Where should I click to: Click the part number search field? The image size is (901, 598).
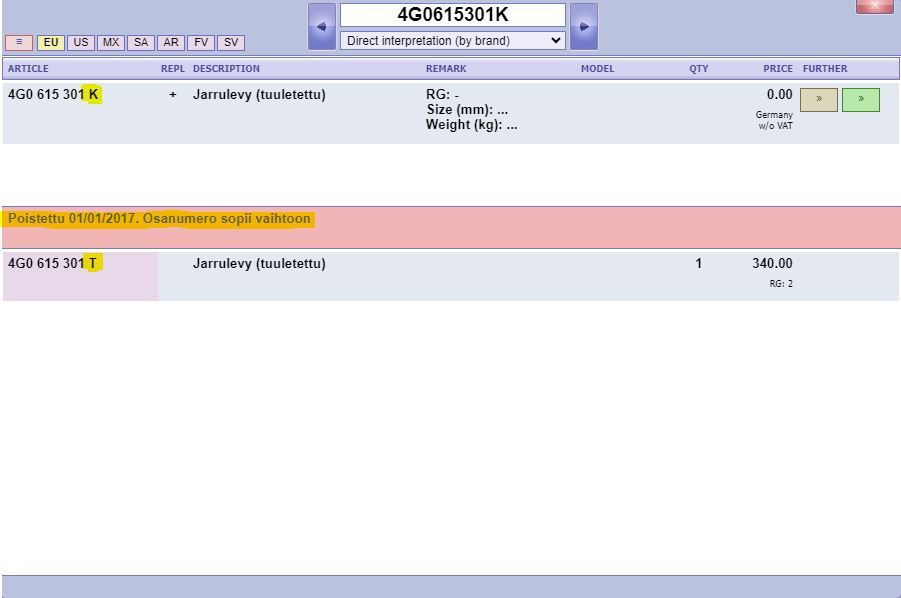pos(452,15)
